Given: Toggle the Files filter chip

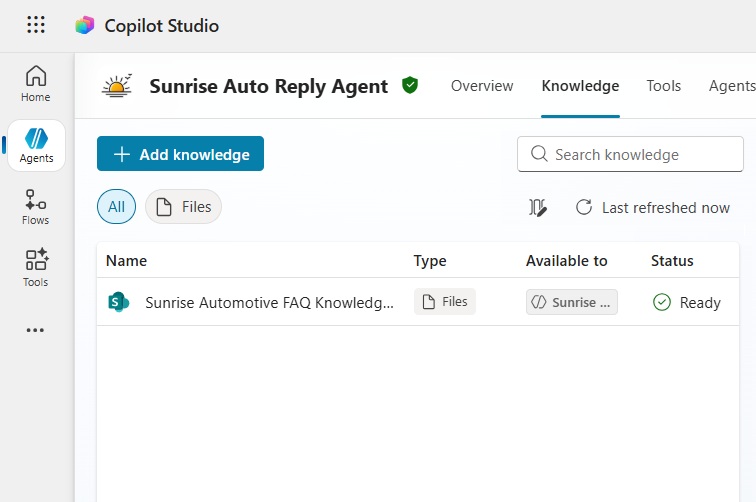Looking at the screenshot, I should (183, 207).
